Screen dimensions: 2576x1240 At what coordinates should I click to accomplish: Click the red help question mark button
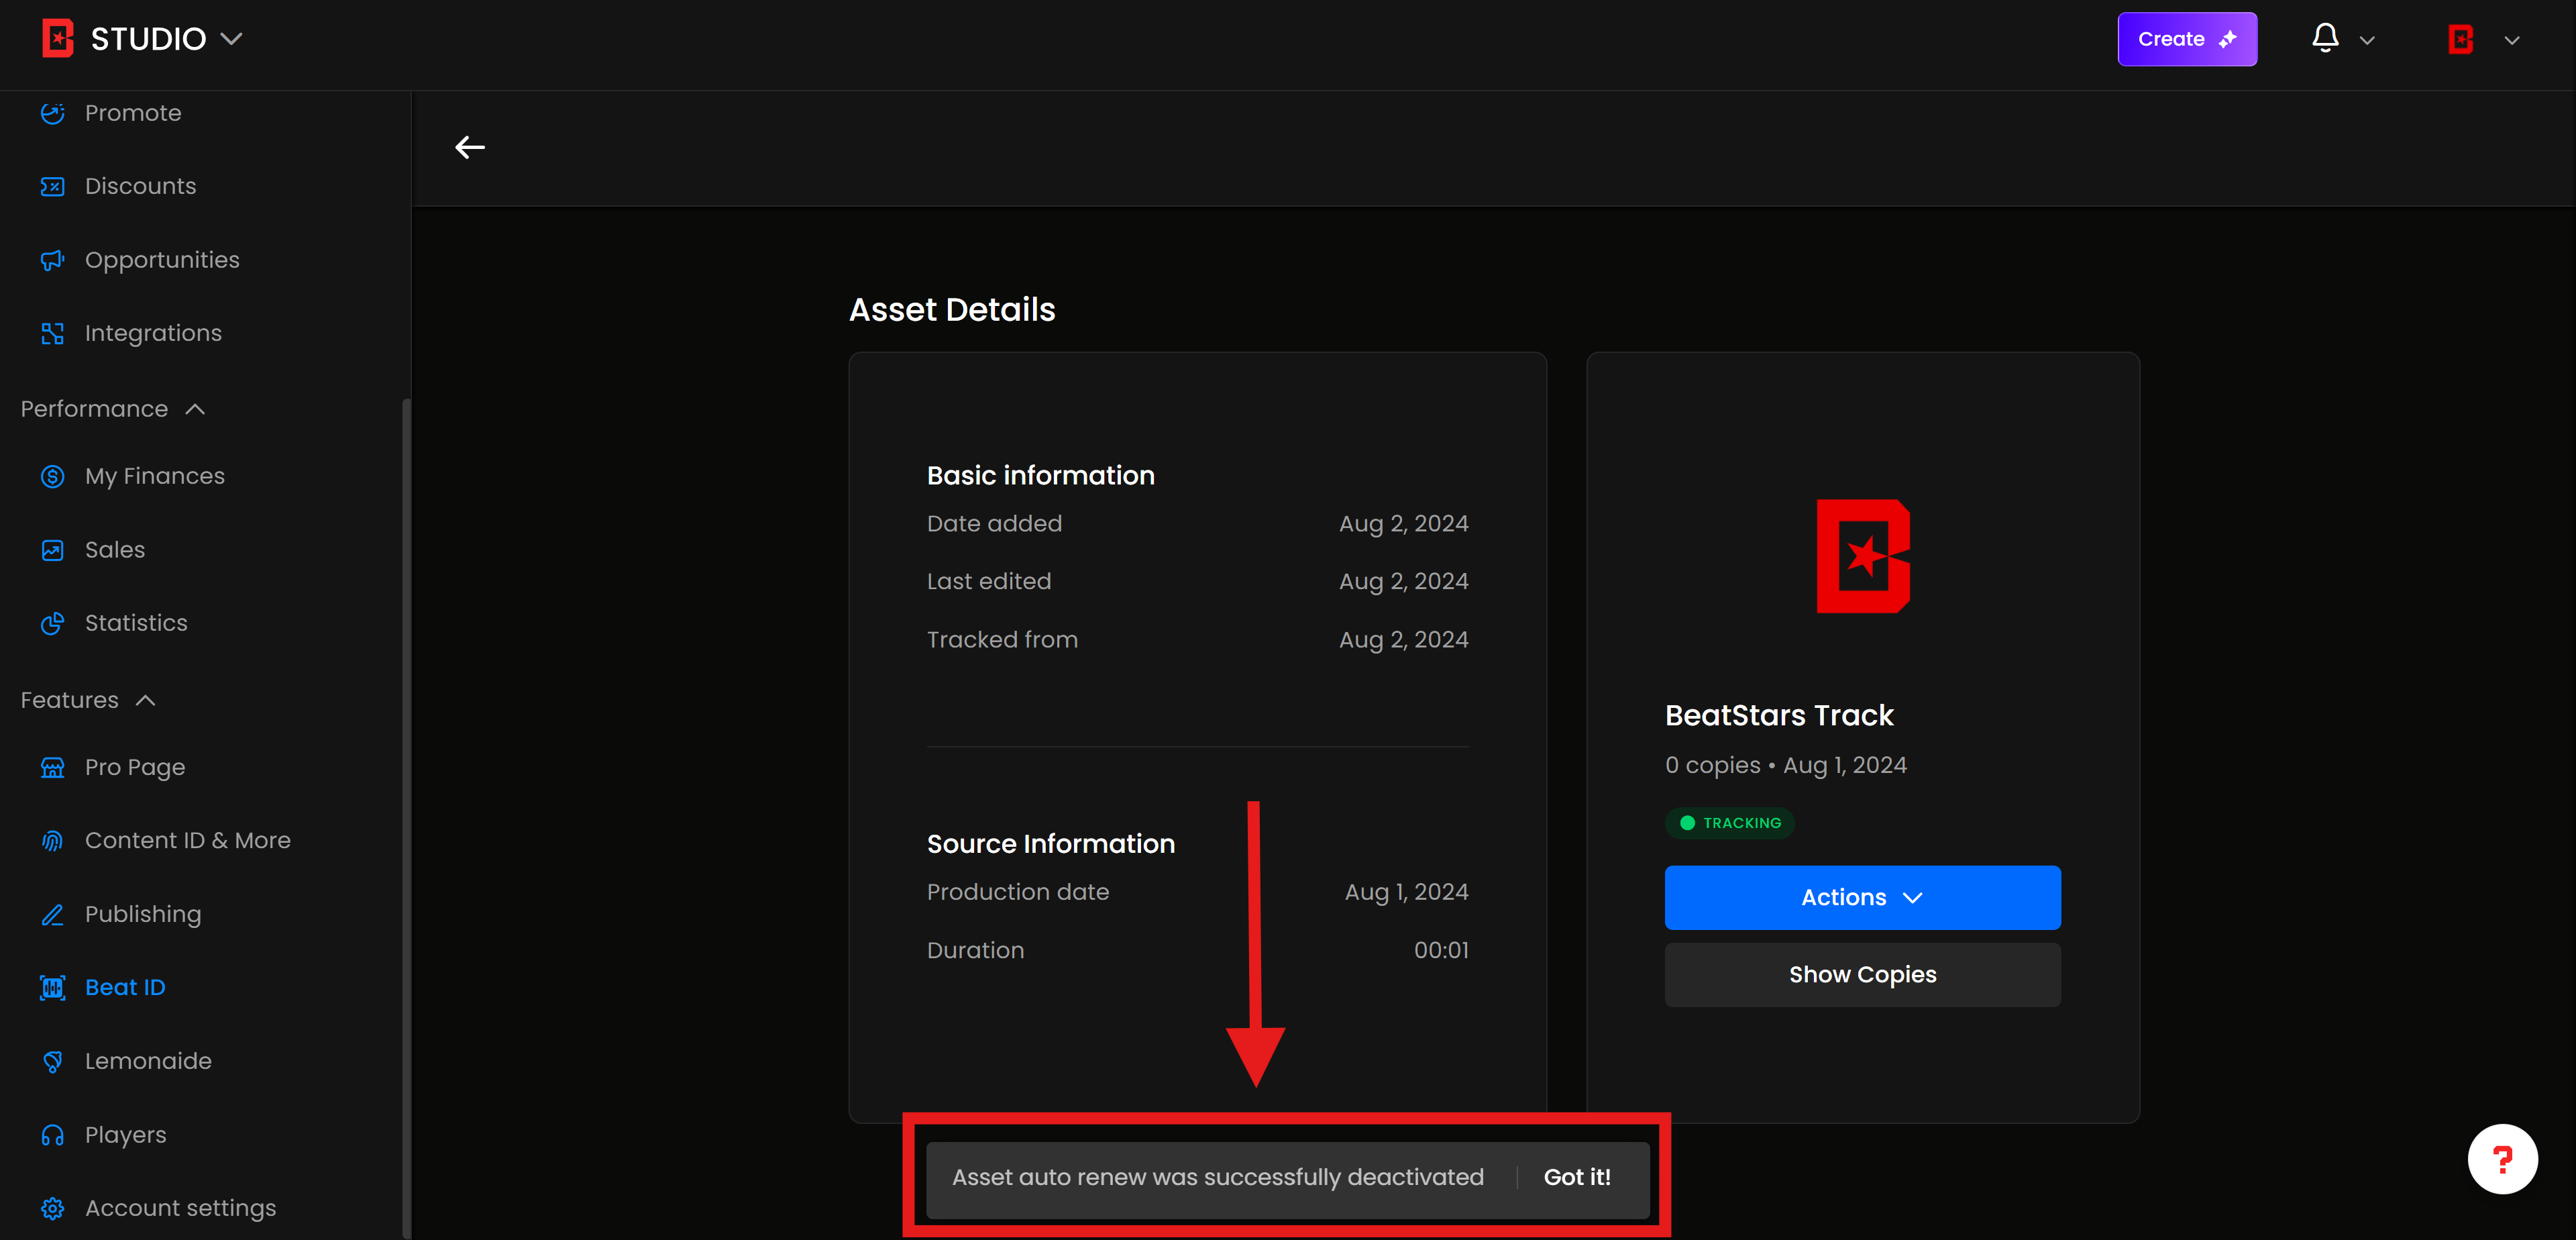[2502, 1160]
